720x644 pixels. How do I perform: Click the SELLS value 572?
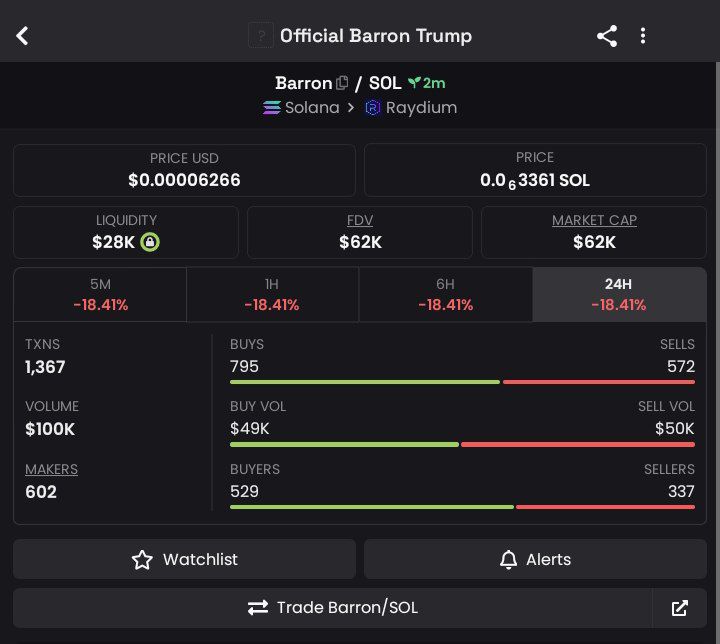(681, 367)
